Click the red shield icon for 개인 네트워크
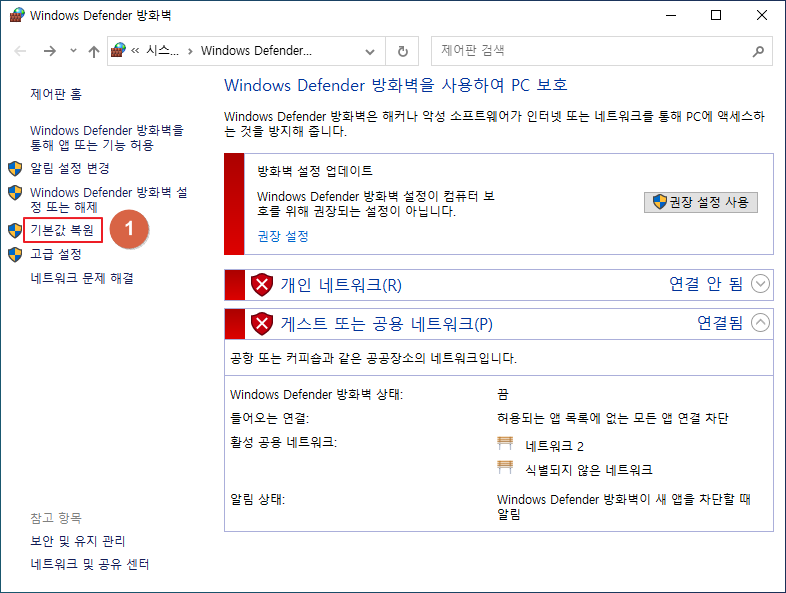Image resolution: width=786 pixels, height=593 pixels. pyautogui.click(x=262, y=285)
